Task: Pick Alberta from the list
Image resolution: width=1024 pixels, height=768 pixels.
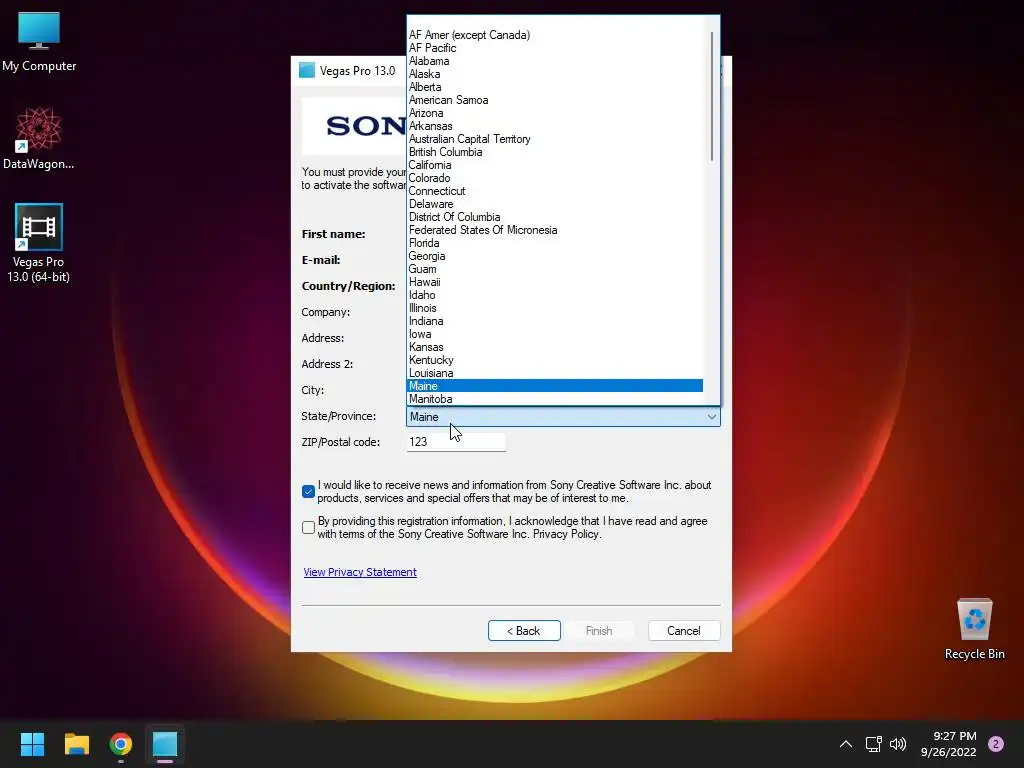Action: tap(554, 88)
